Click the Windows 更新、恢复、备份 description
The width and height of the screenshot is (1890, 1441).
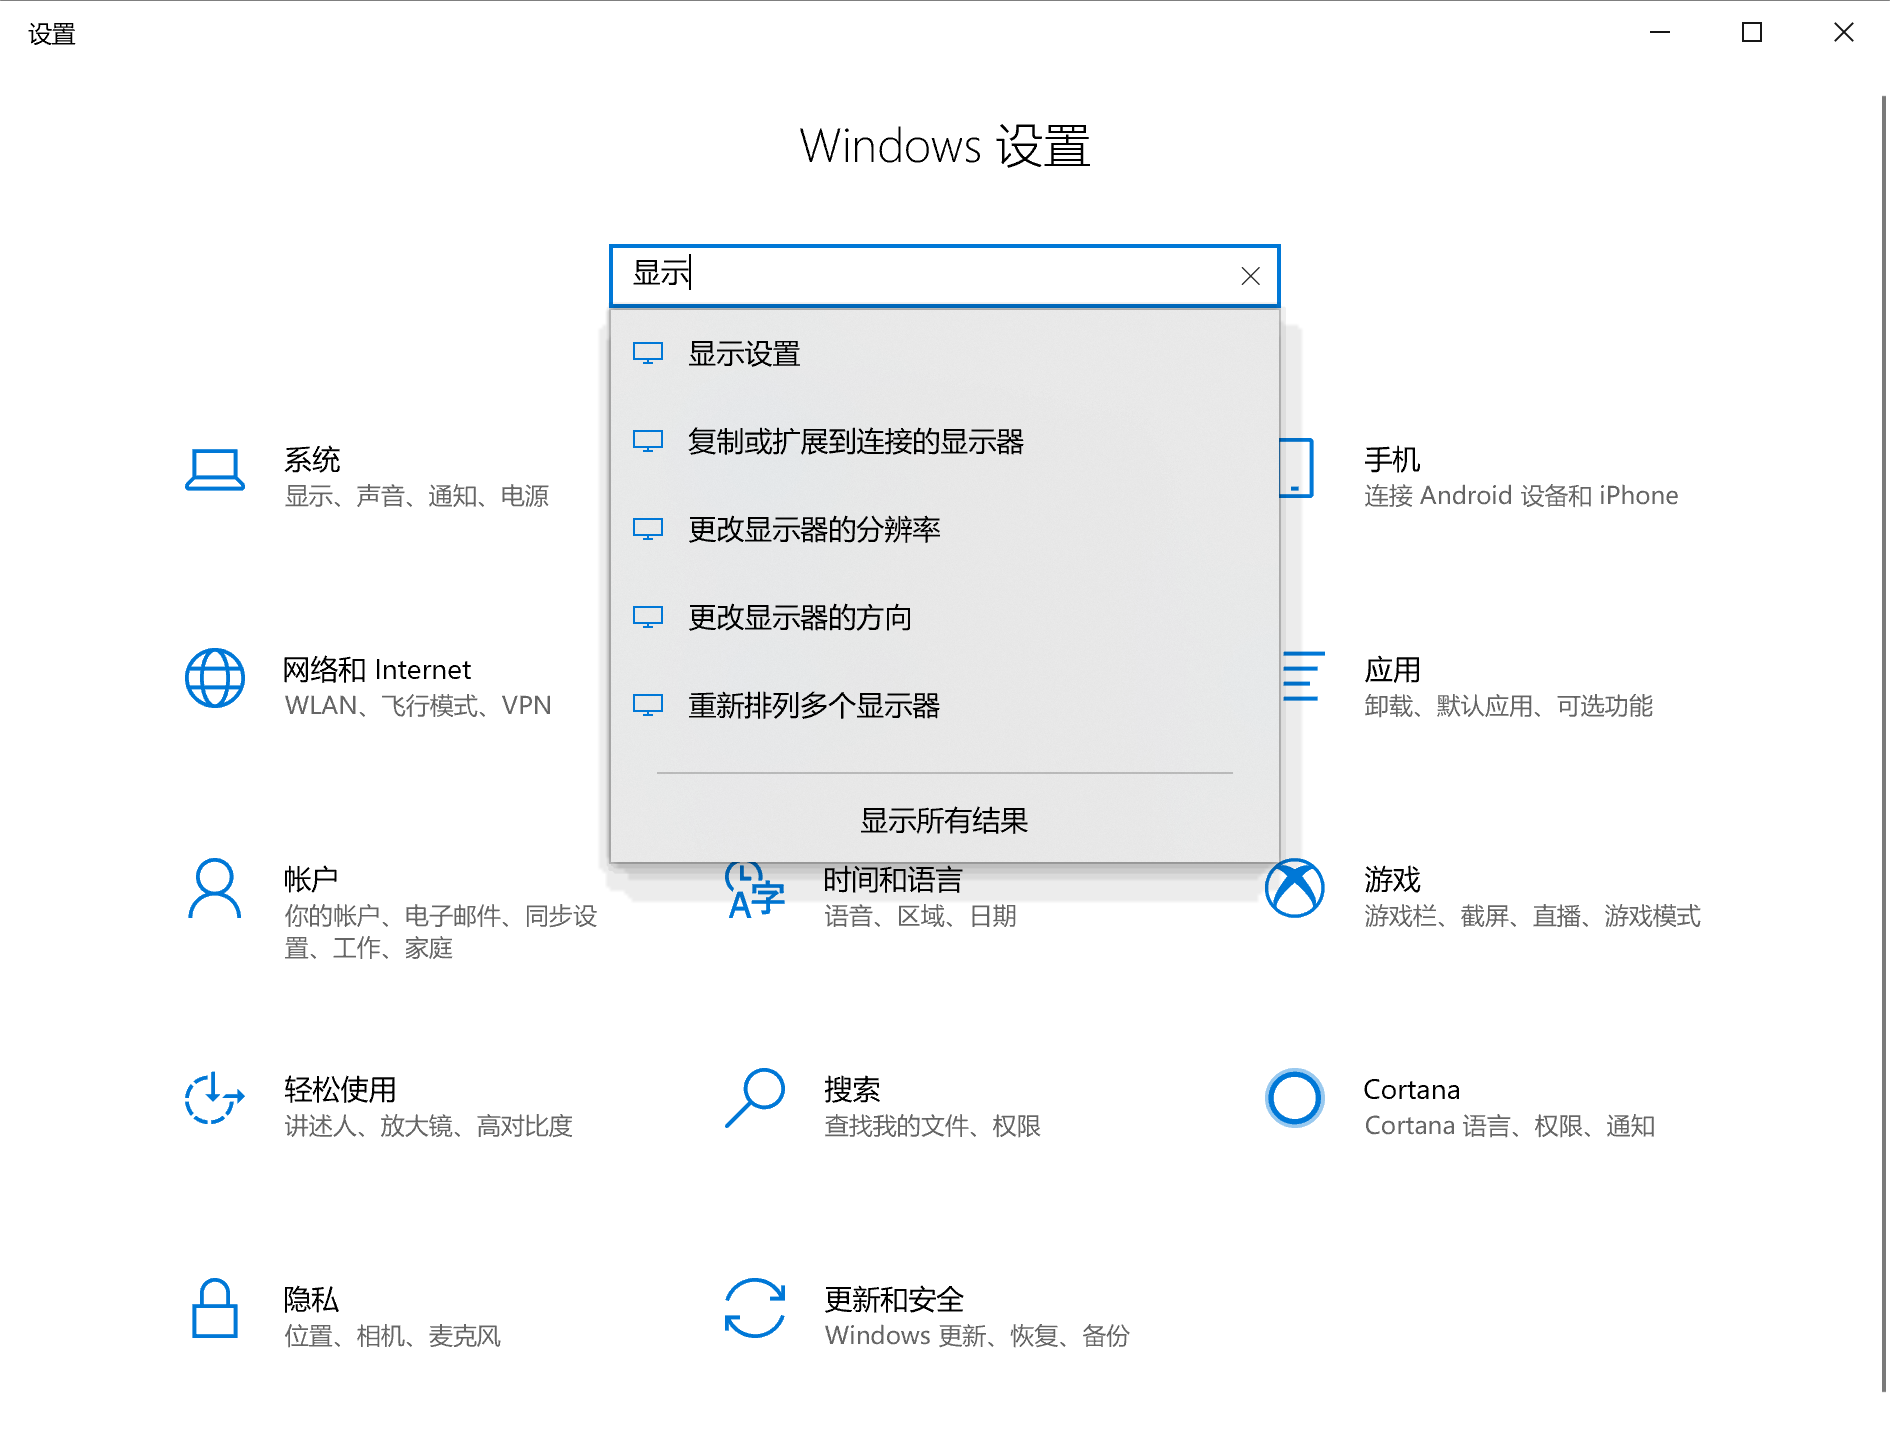(x=977, y=1336)
